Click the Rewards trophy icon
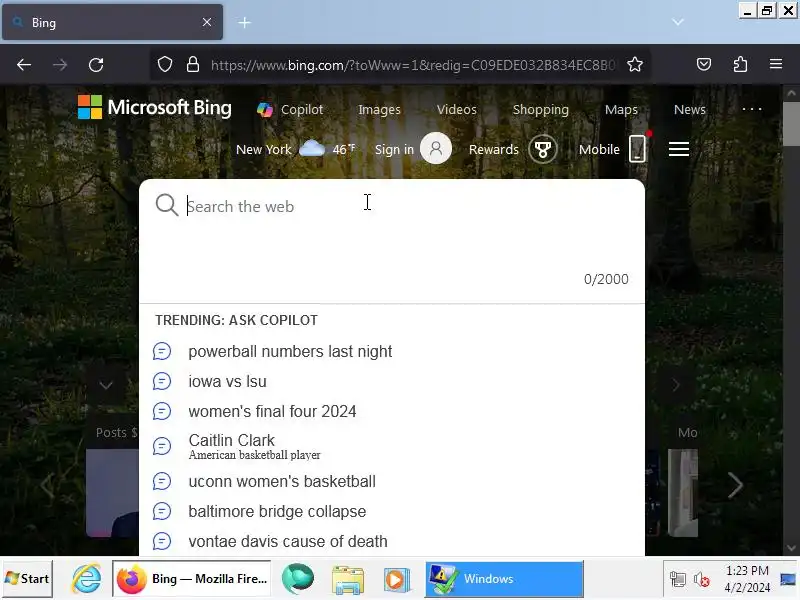Screen dimensions: 800x600 (x=542, y=149)
